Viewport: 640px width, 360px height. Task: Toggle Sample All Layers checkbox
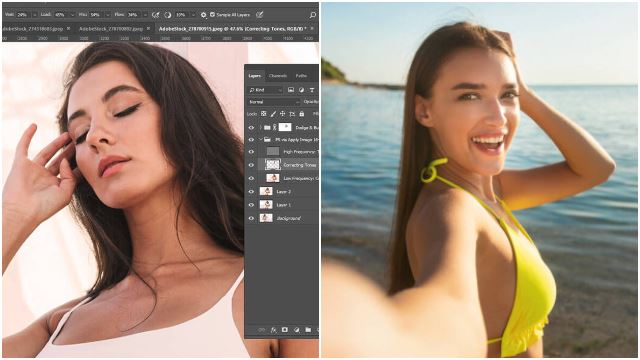[212, 15]
